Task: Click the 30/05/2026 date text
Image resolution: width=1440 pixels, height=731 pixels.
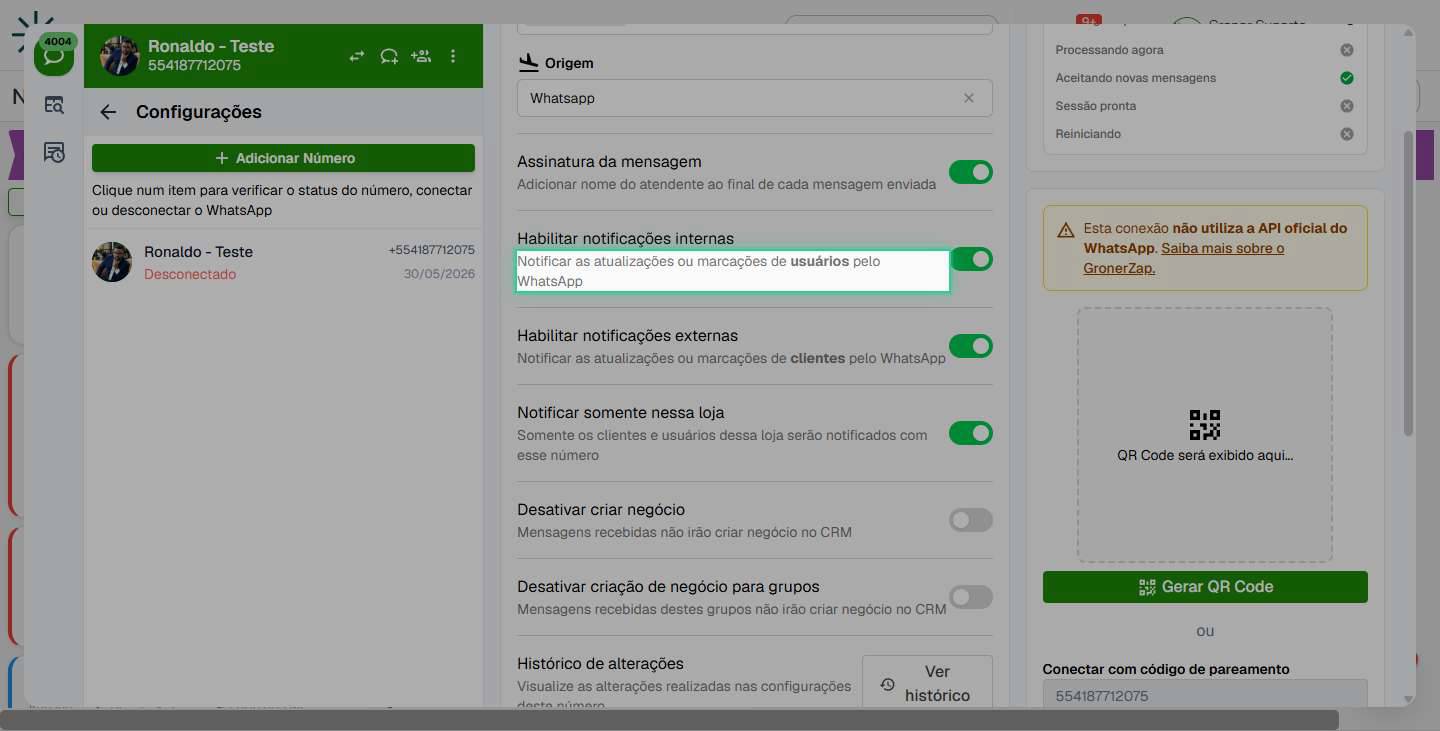Action: pos(439,274)
